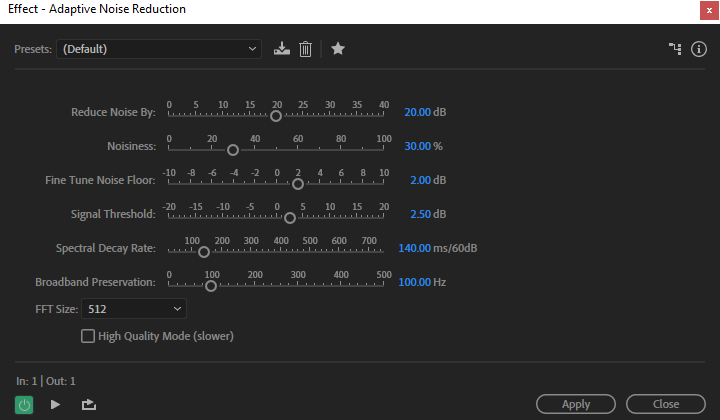This screenshot has width=720, height=420.
Task: Click the Broadband Preservation 100.00 value
Action: pos(415,282)
